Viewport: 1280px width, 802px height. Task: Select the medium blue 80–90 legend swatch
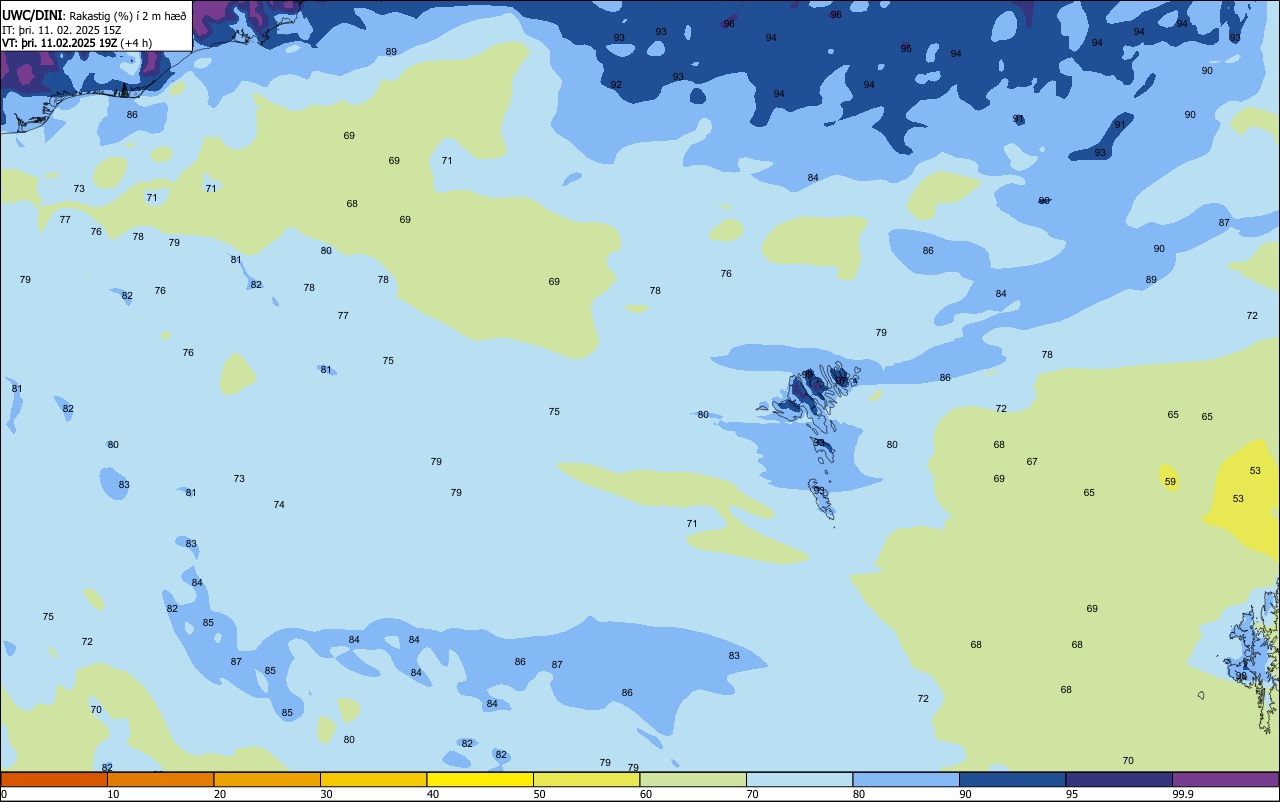point(906,779)
